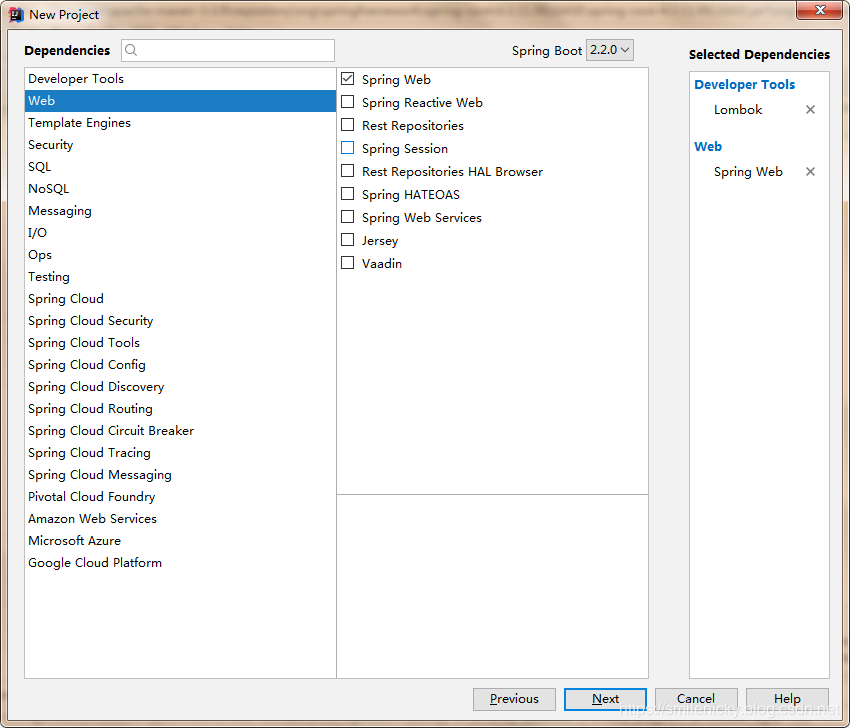The width and height of the screenshot is (850, 728).
Task: Select Spring Cloud Circuit Breaker category
Action: (x=180, y=431)
